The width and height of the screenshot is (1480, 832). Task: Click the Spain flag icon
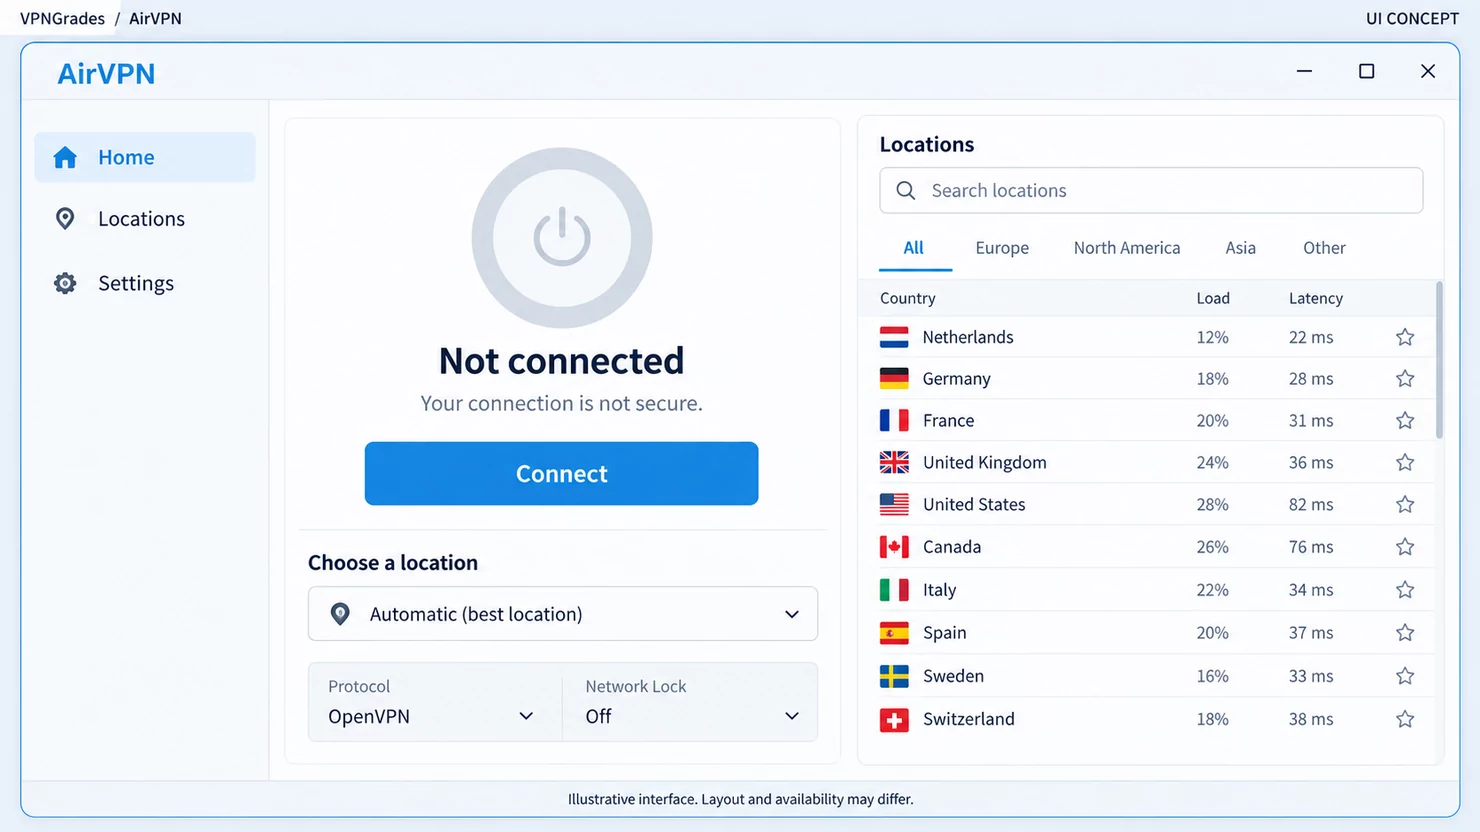tap(894, 633)
